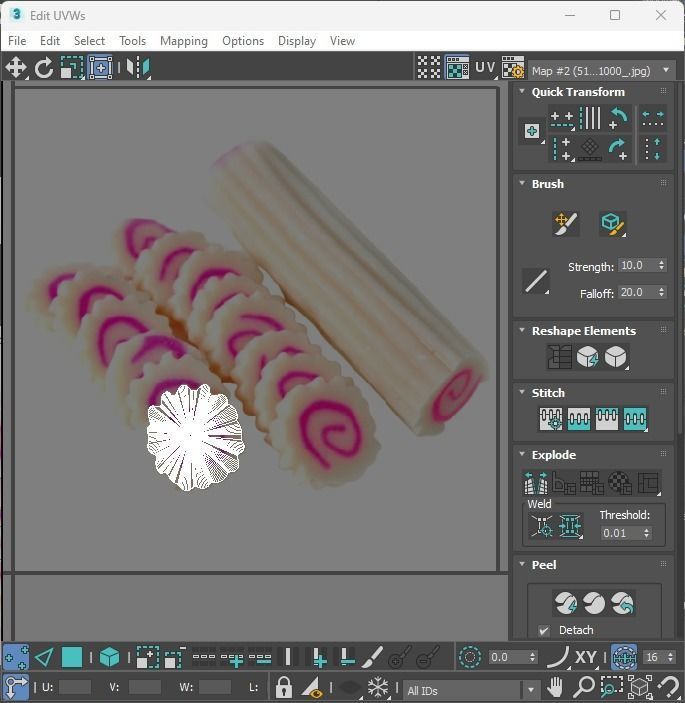Toggle Select by Element cube icon

coord(109,658)
